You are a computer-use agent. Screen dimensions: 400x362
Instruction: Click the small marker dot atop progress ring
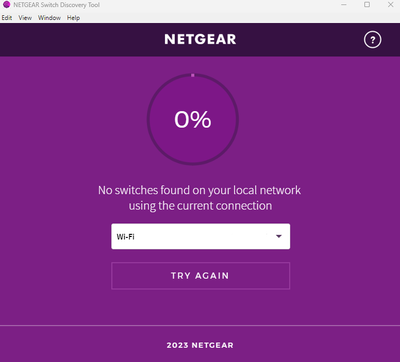click(193, 75)
